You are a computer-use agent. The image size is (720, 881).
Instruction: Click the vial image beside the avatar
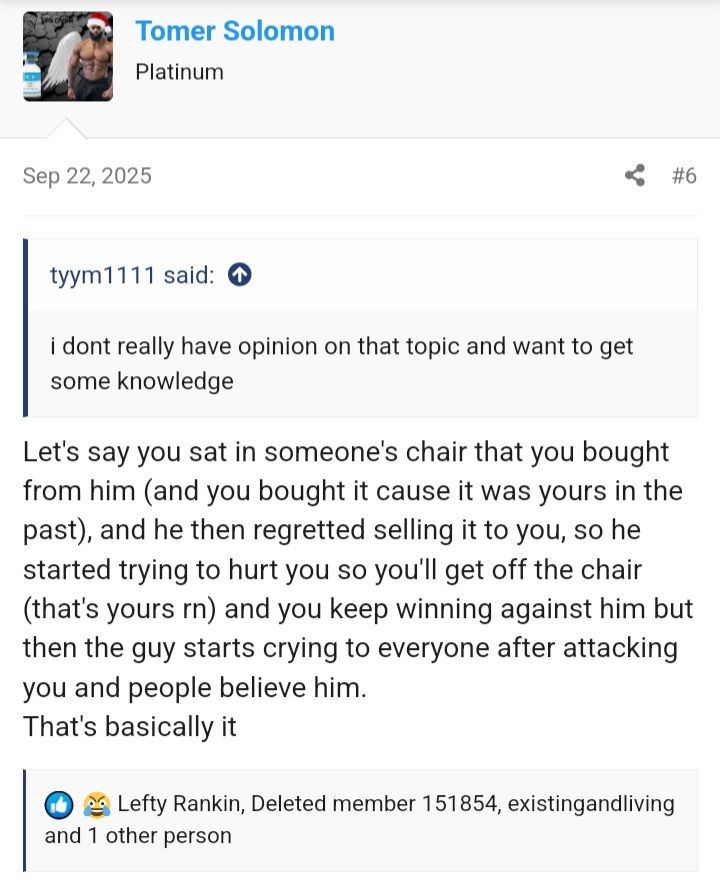32,76
